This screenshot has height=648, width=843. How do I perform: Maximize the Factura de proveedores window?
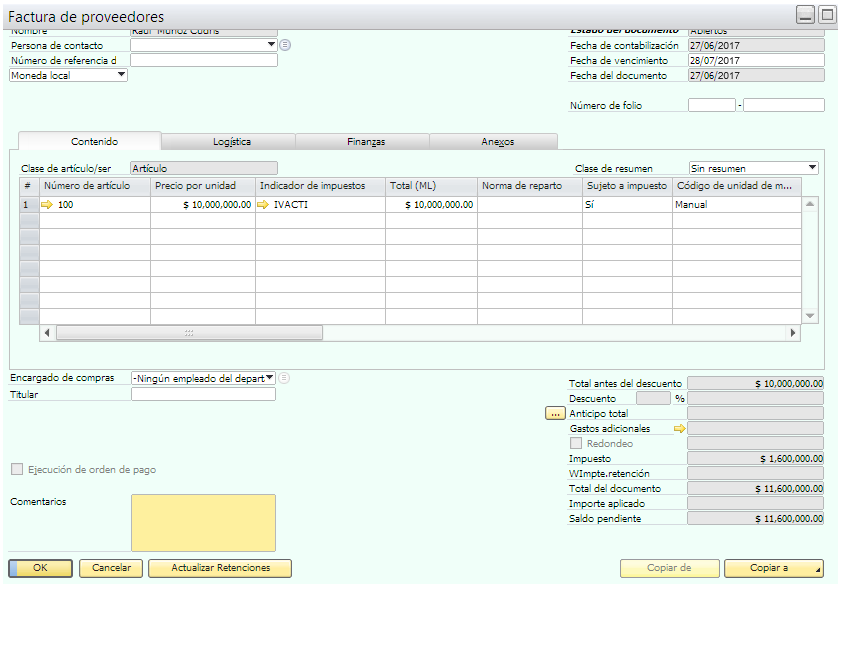[827, 15]
